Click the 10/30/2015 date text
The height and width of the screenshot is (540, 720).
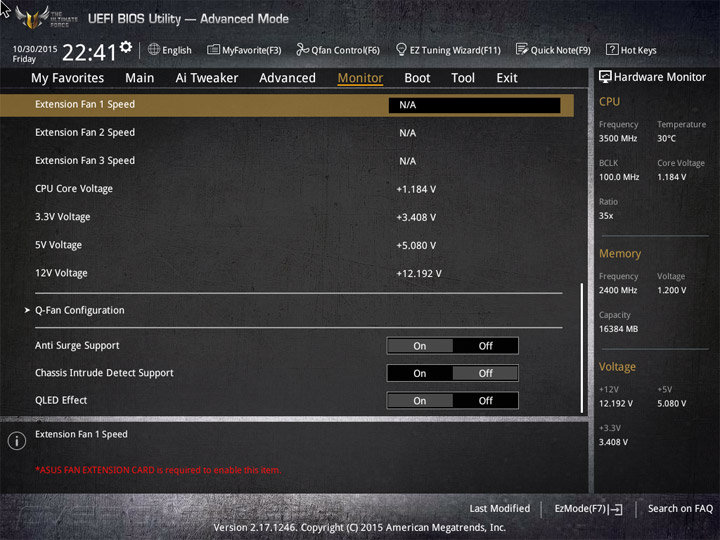[35, 49]
